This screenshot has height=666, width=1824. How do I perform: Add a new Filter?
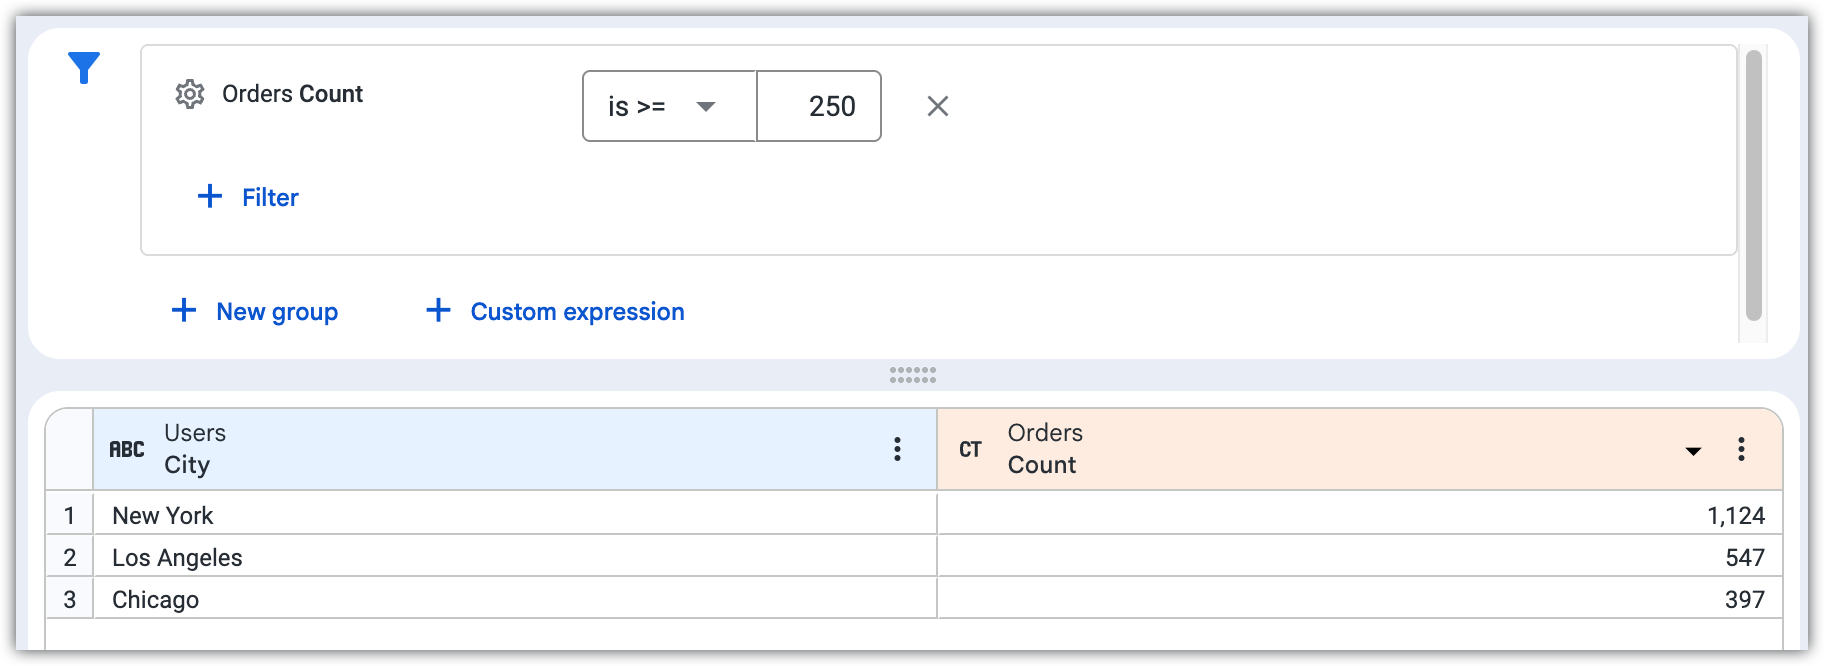248,197
